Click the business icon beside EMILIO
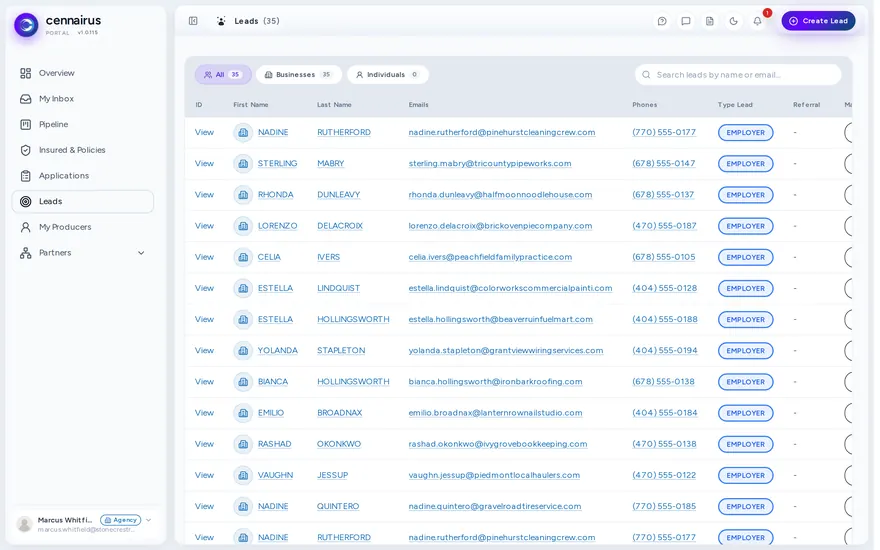This screenshot has width=880, height=550. 243,413
